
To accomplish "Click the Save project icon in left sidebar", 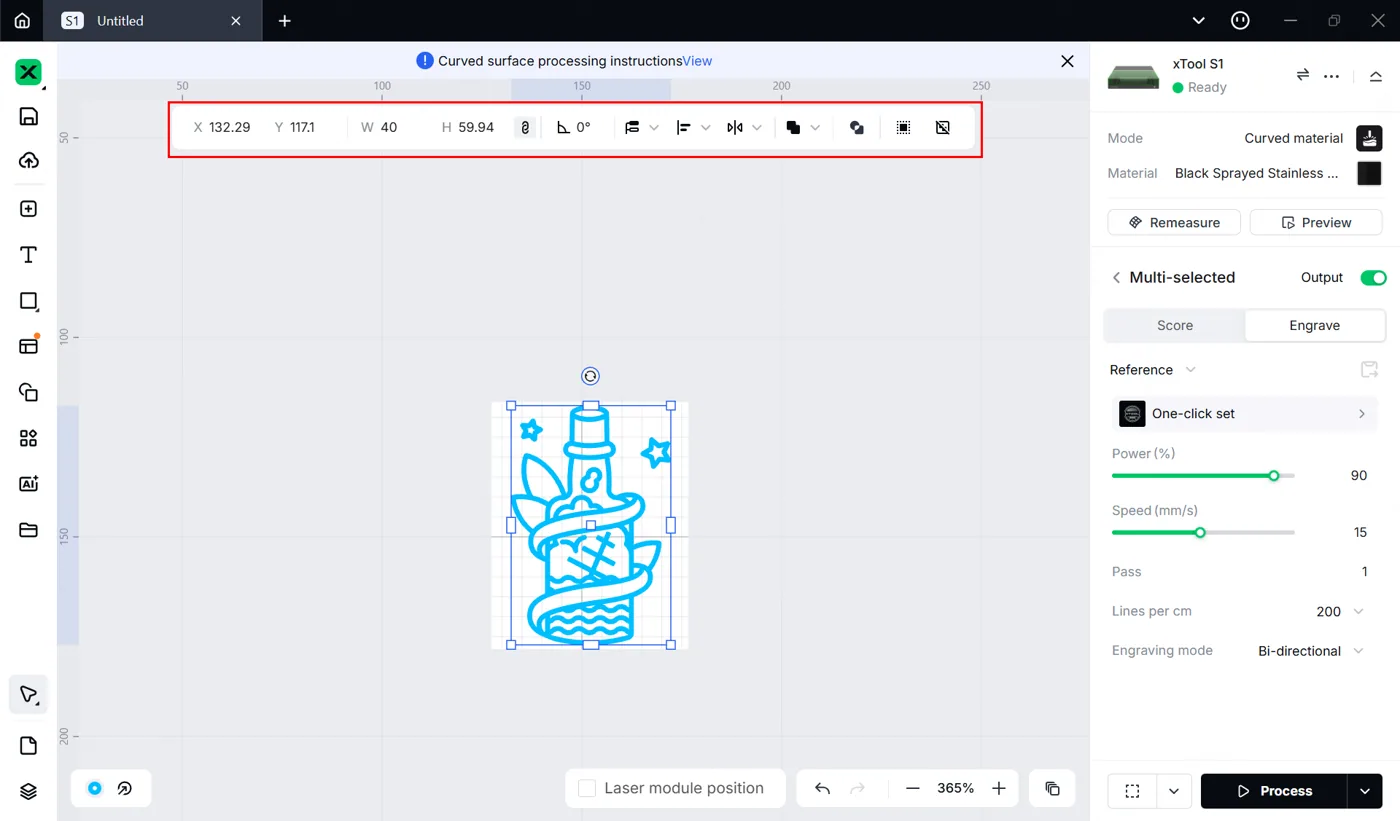I will pos(28,116).
